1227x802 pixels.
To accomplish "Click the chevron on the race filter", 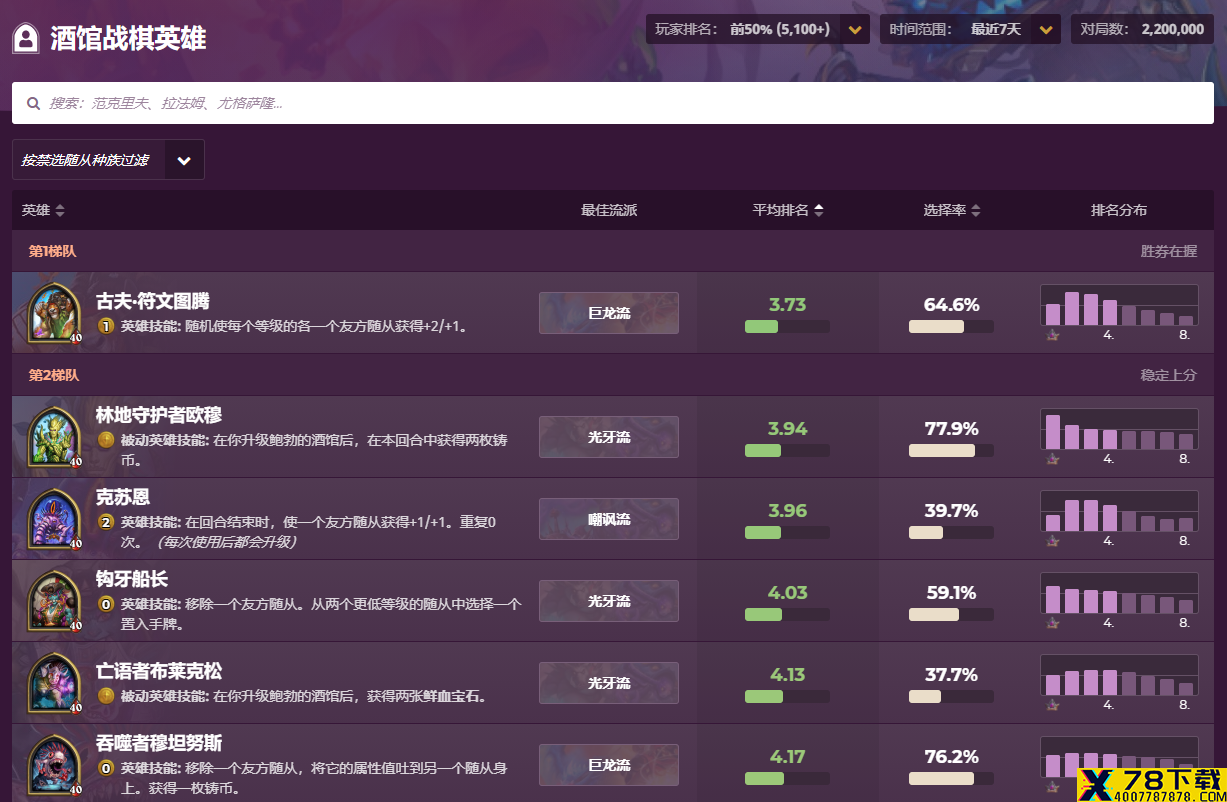I will tap(184, 160).
